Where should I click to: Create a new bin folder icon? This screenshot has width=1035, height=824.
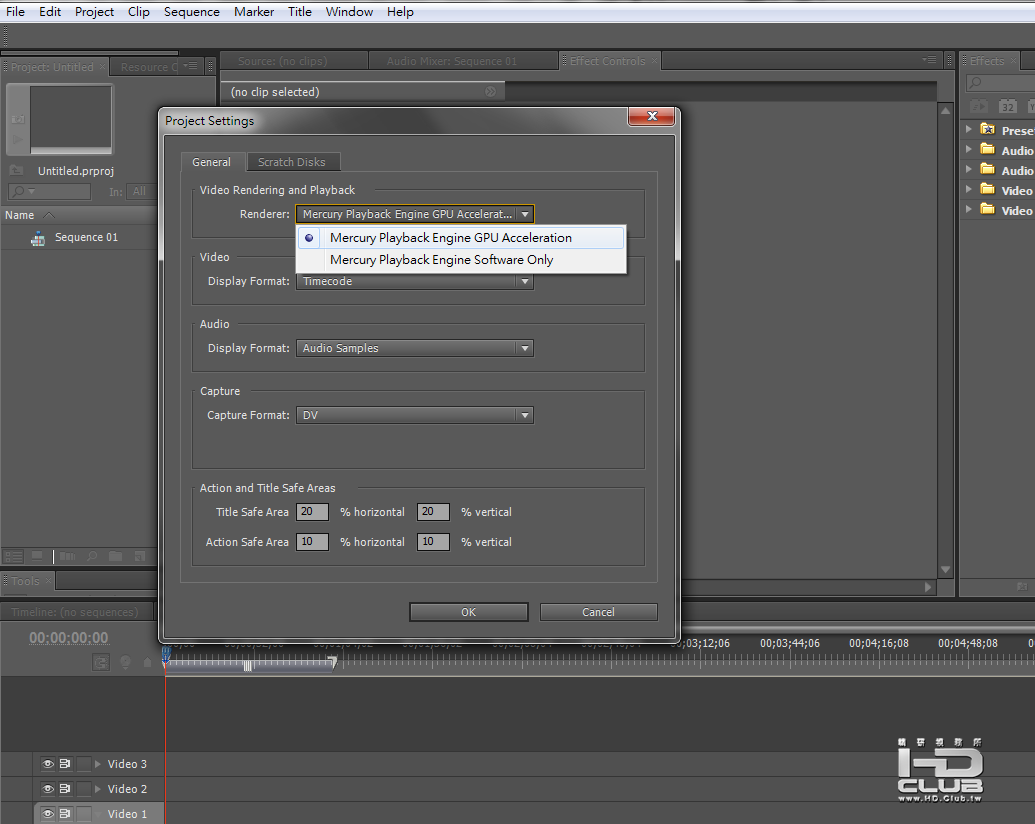(x=116, y=557)
